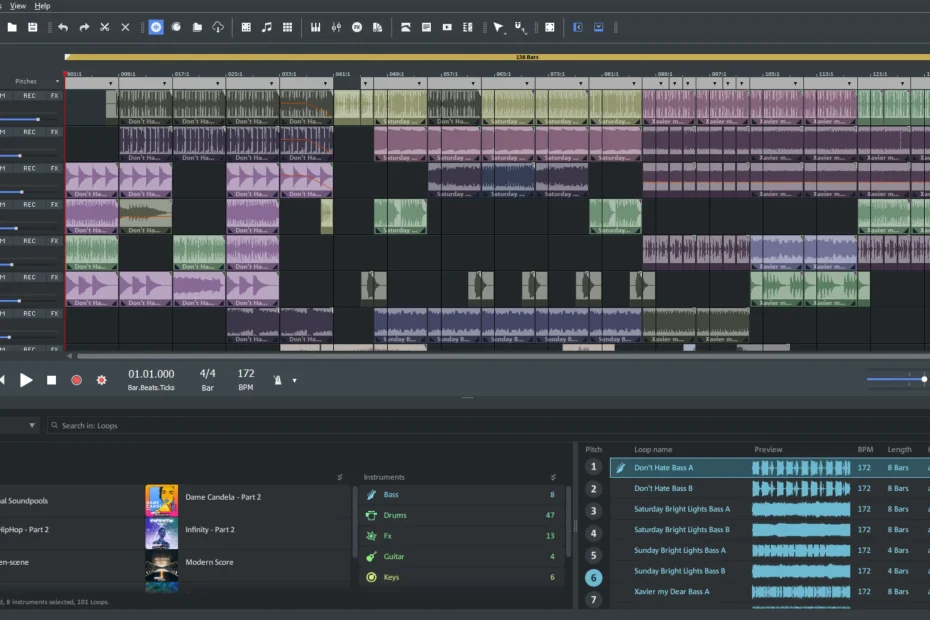The image size is (930, 620).
Task: Click the music note icon in toolbar
Action: click(266, 27)
